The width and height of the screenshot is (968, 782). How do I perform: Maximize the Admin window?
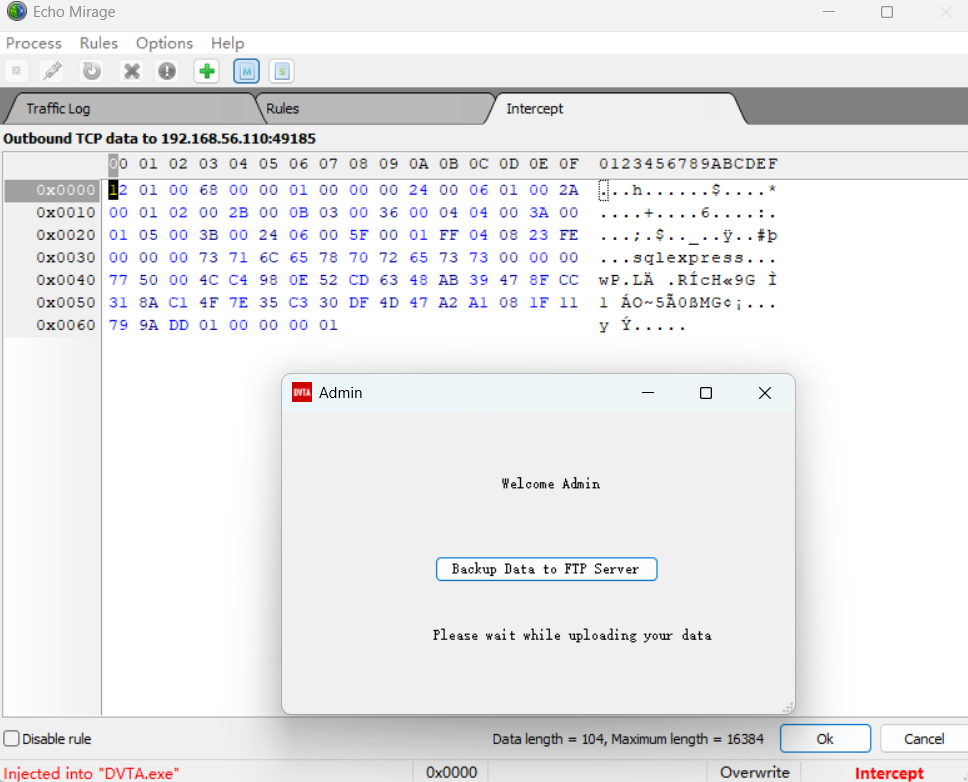tap(706, 393)
